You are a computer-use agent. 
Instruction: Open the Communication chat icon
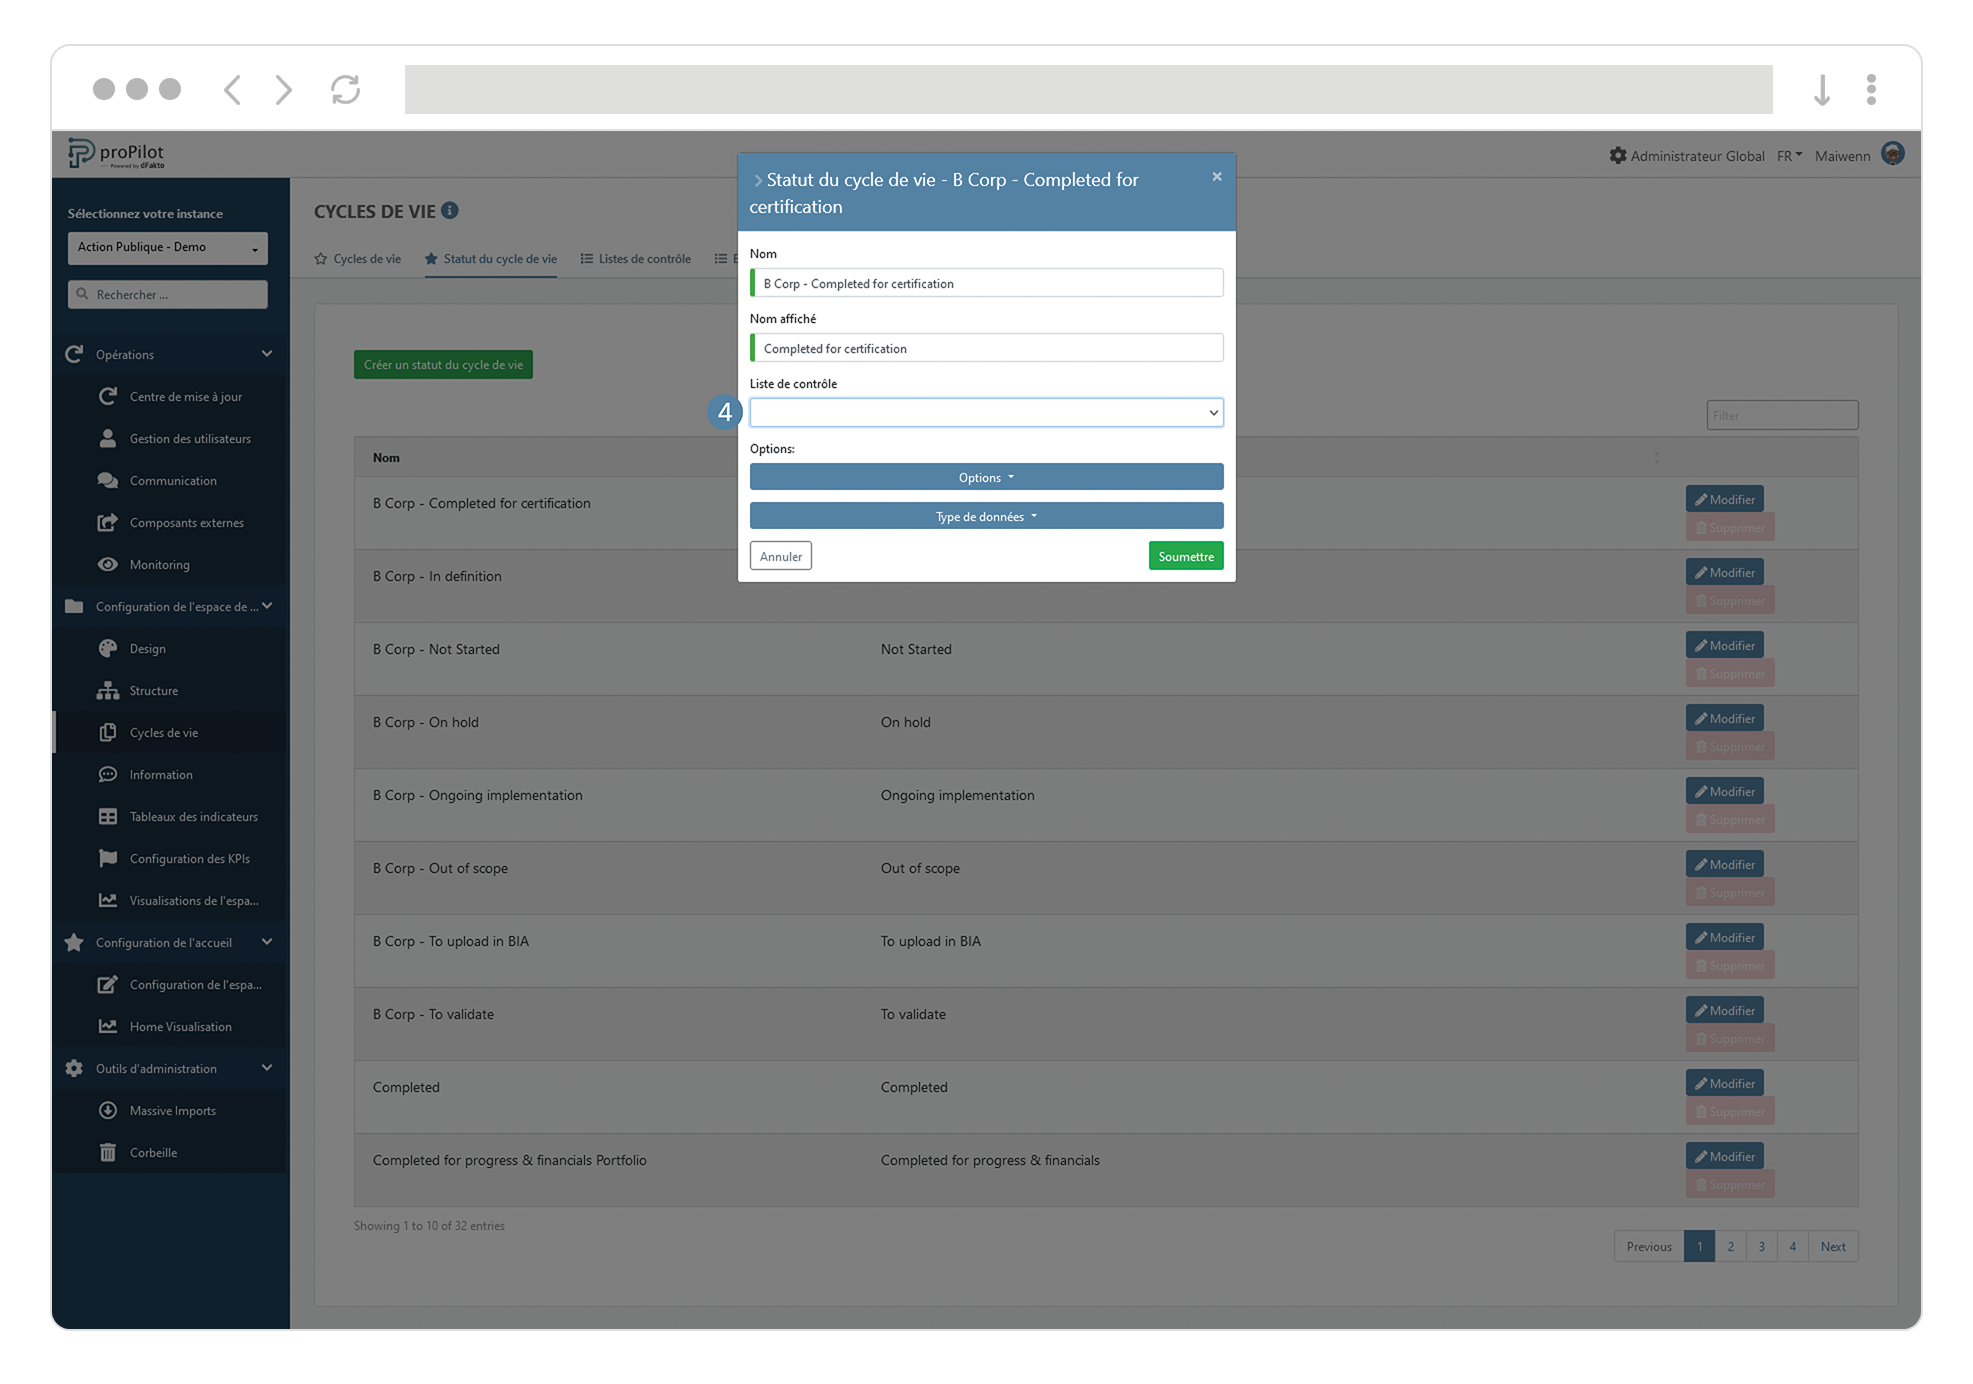[x=109, y=480]
